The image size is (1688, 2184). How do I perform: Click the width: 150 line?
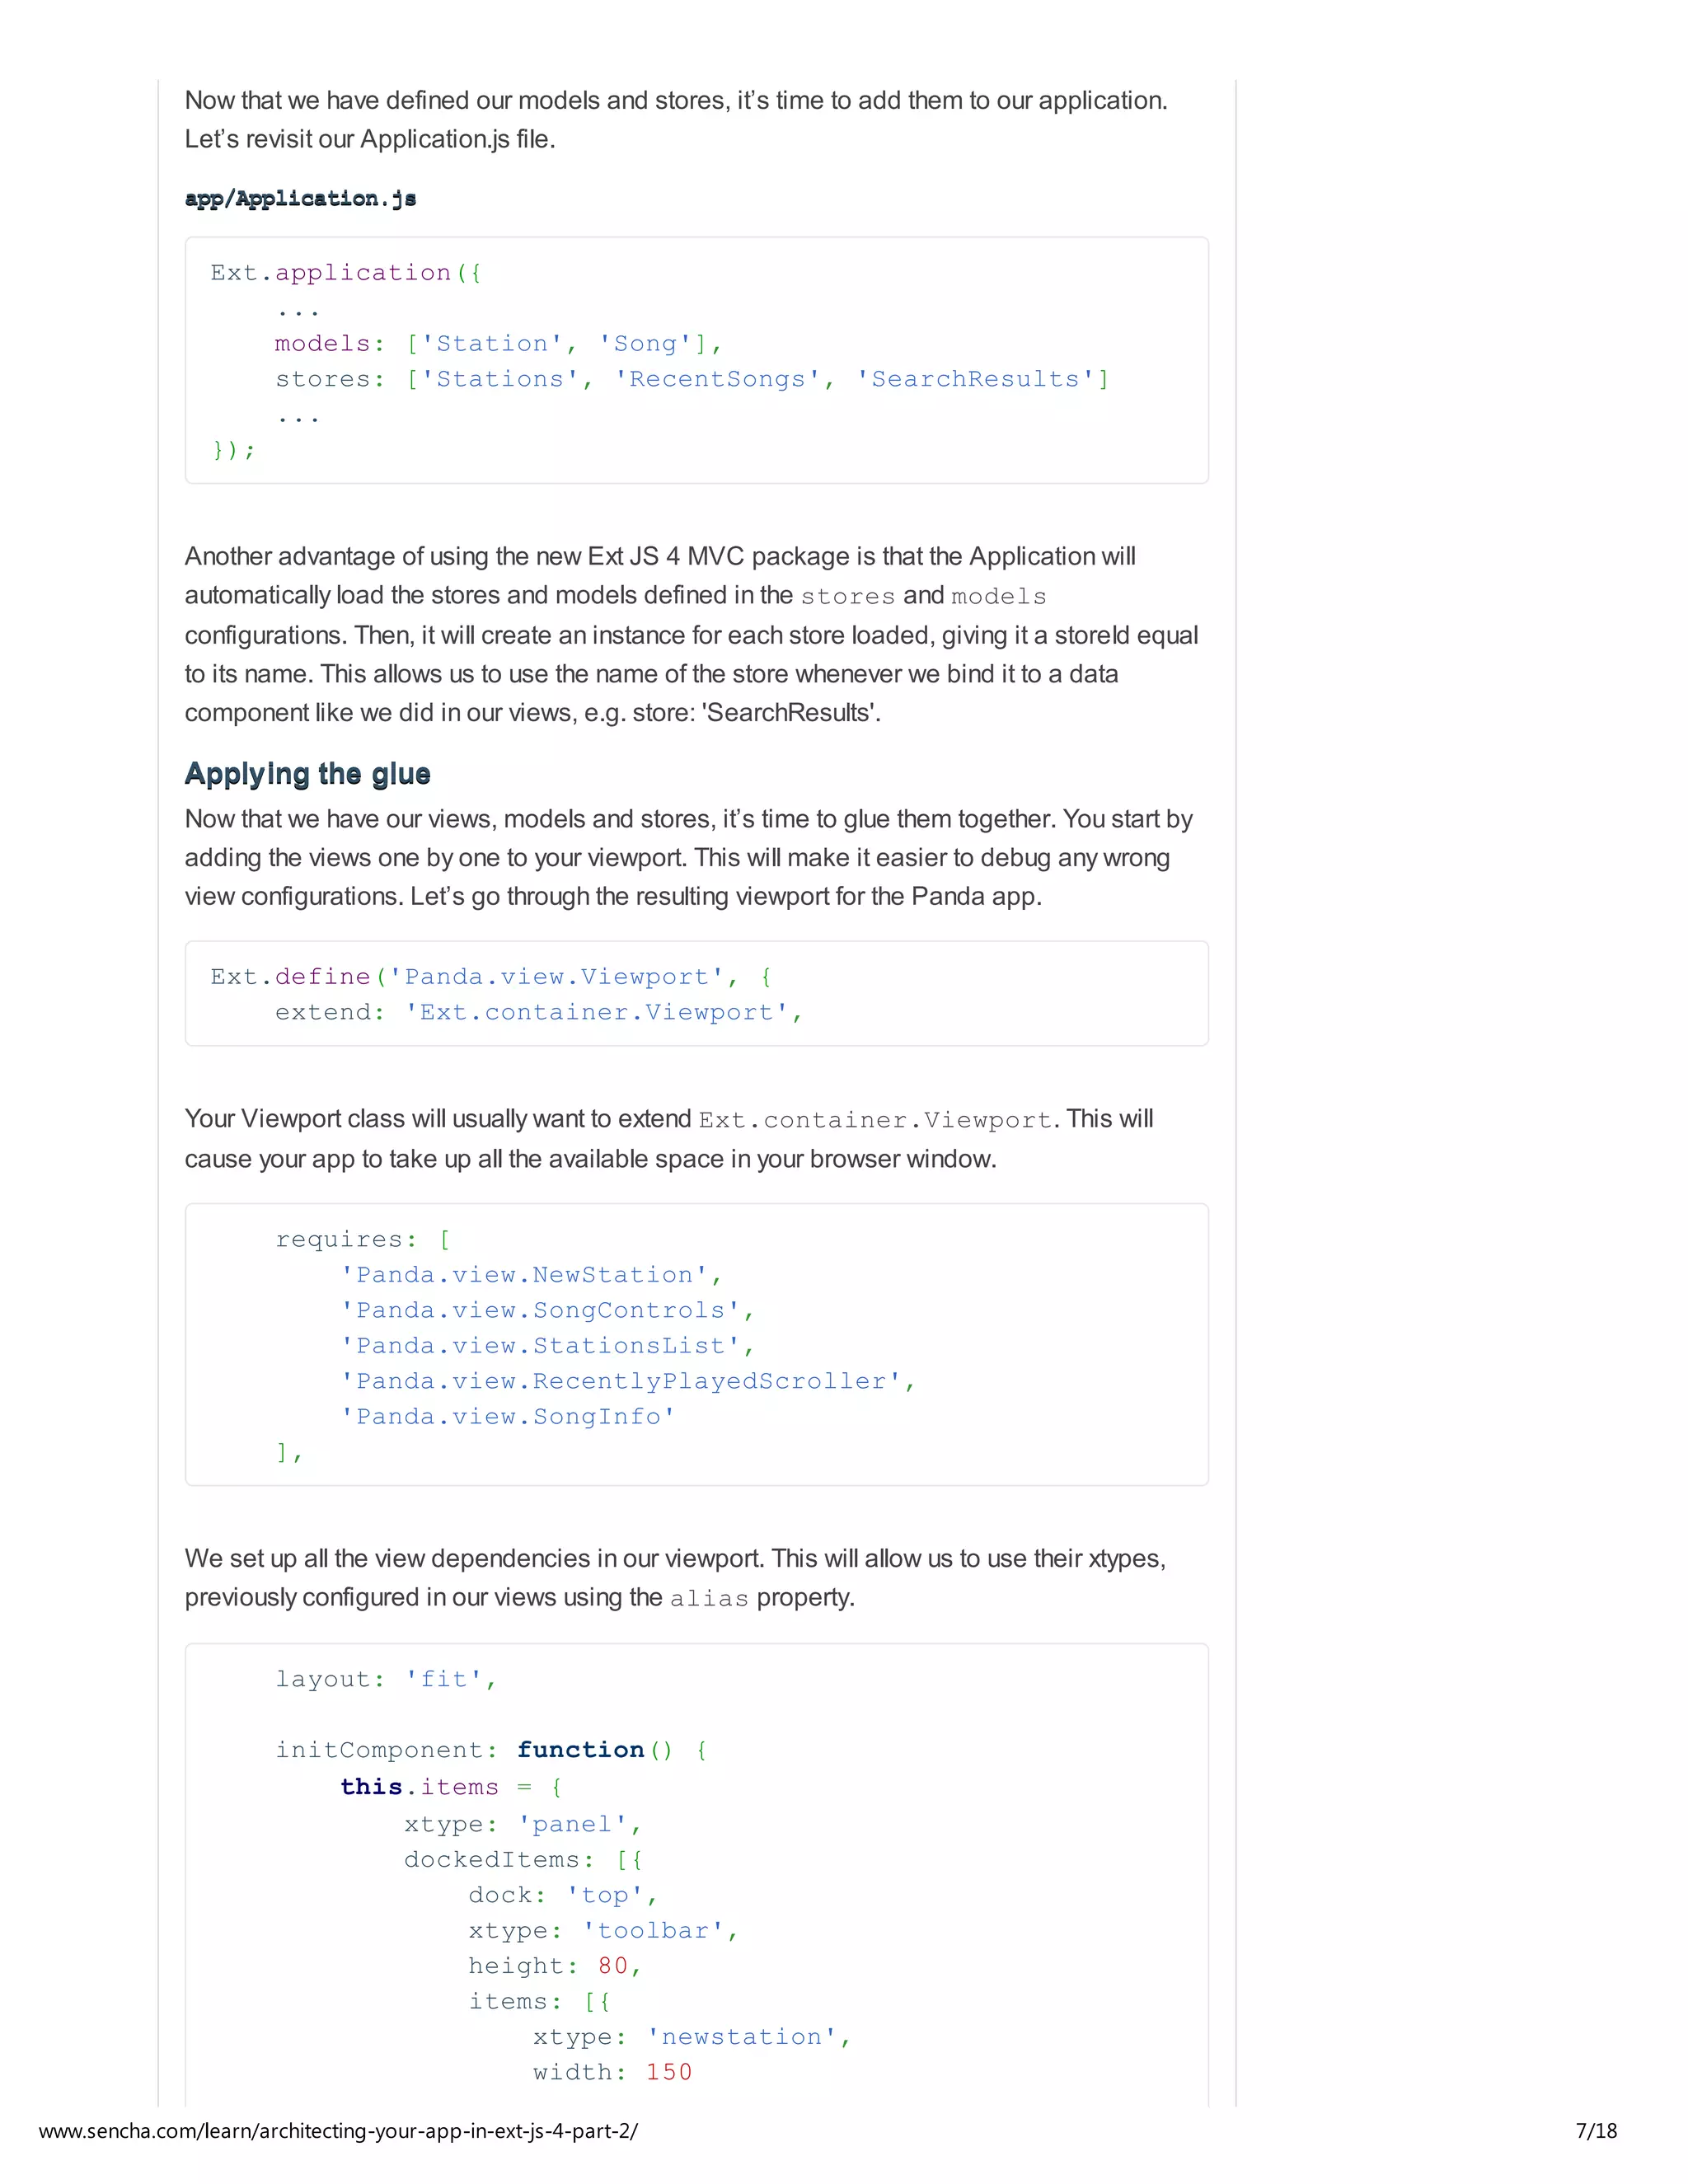coord(612,2072)
